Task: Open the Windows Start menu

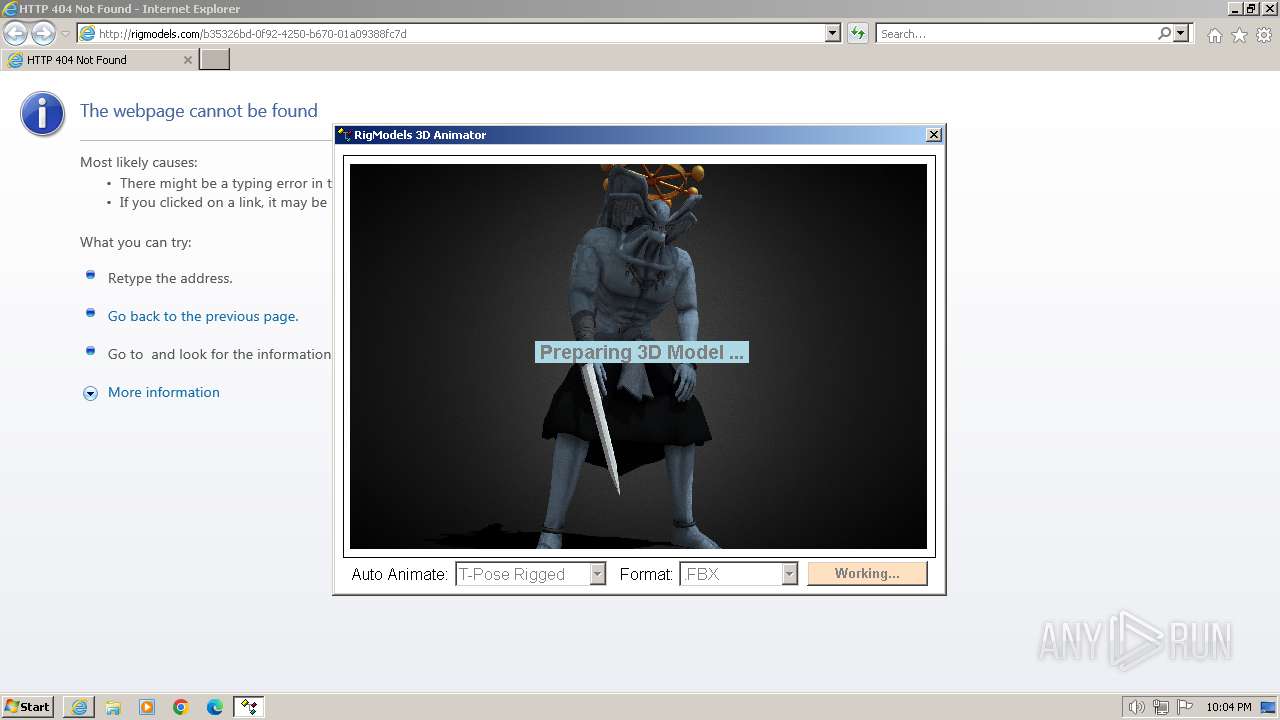Action: coord(28,707)
